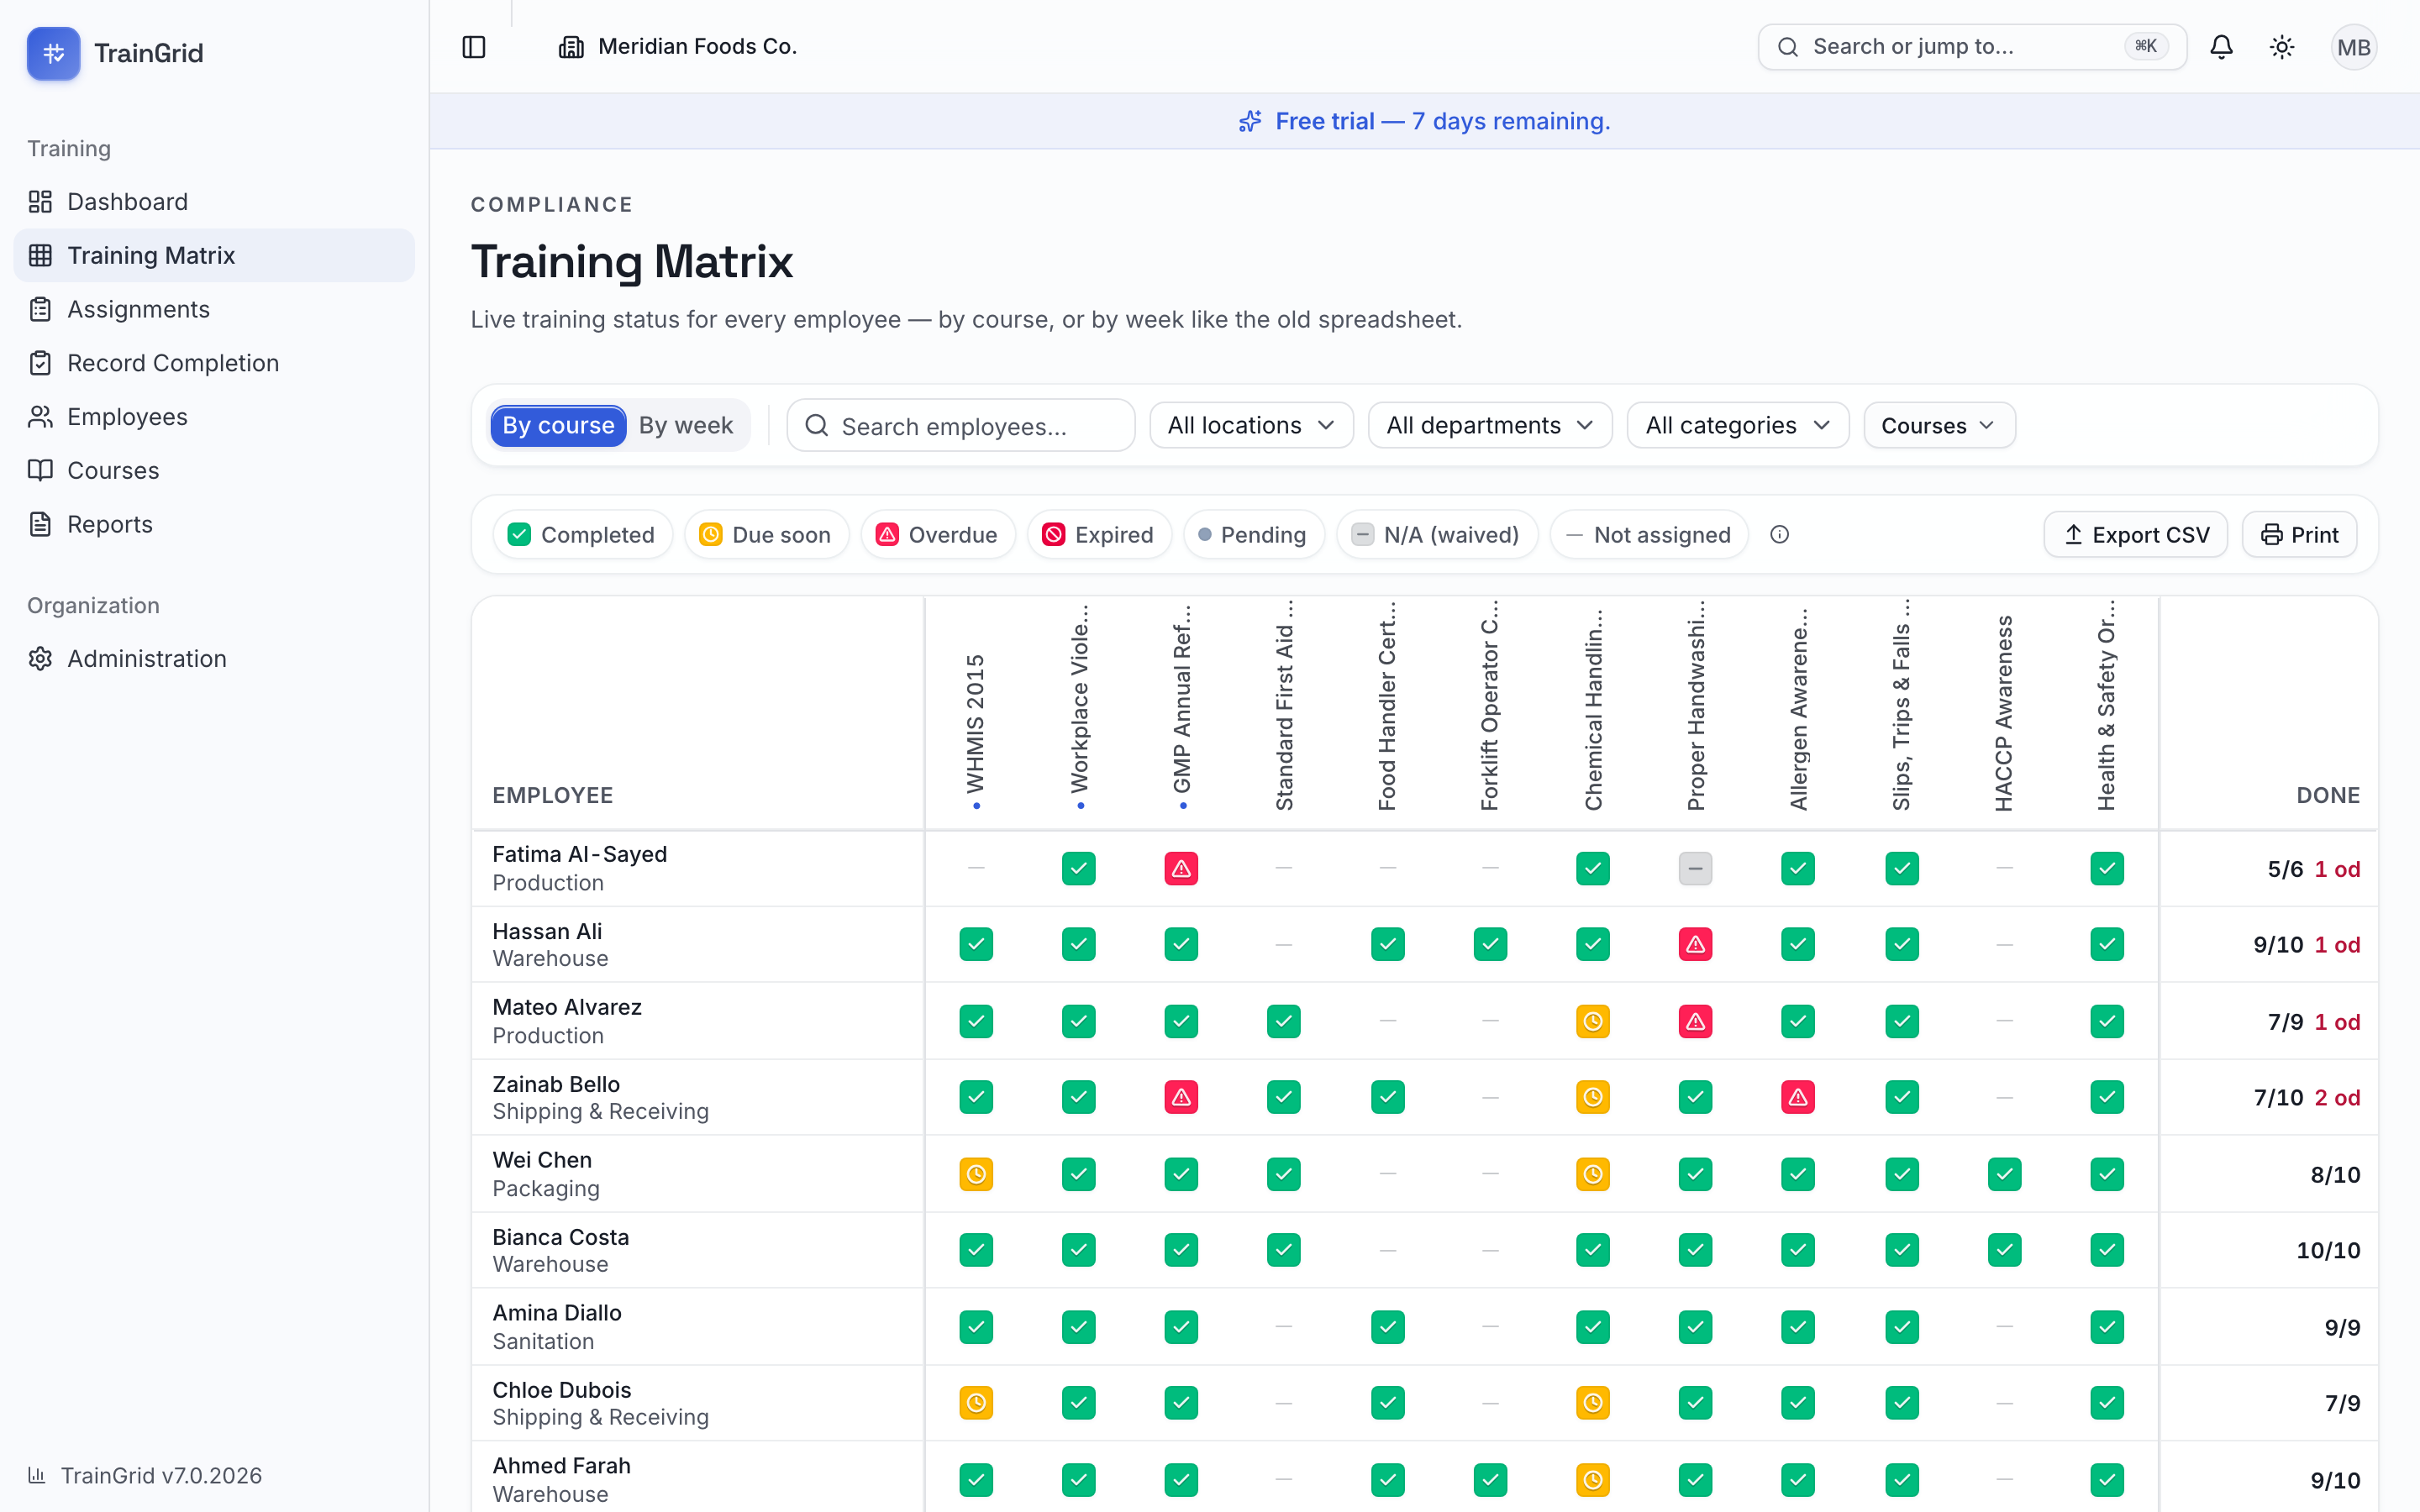Go to Assignments page

(x=214, y=309)
